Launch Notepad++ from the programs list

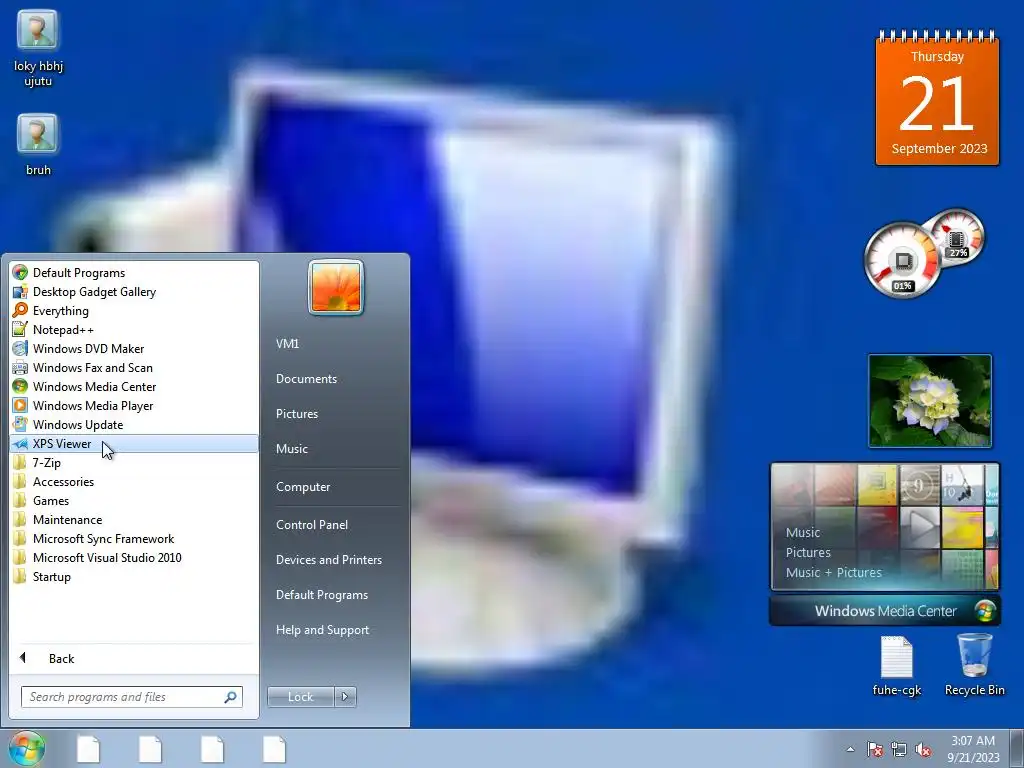pos(134,330)
